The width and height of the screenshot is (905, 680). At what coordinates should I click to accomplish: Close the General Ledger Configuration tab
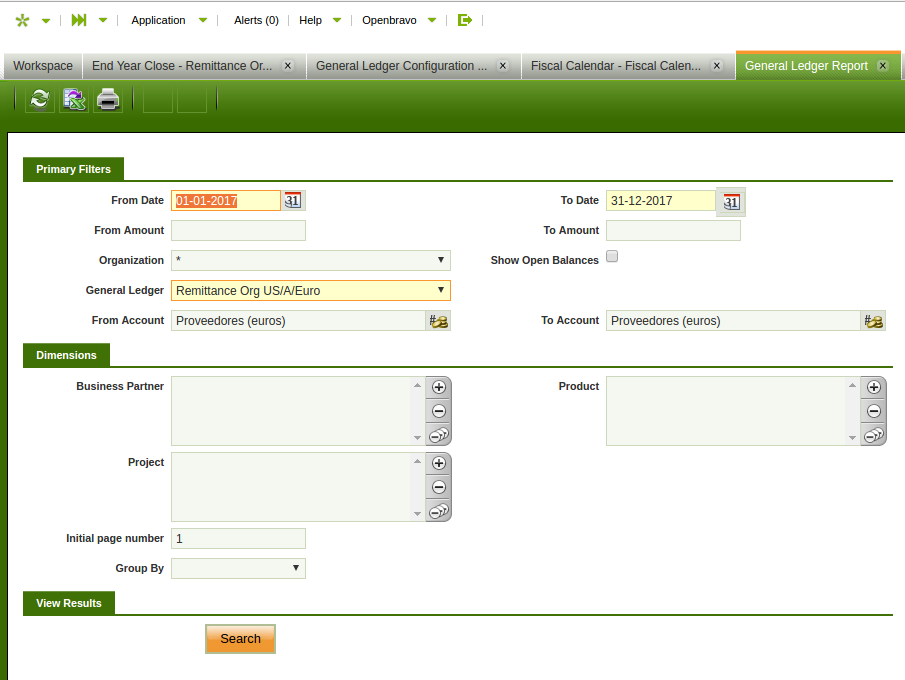[x=503, y=66]
